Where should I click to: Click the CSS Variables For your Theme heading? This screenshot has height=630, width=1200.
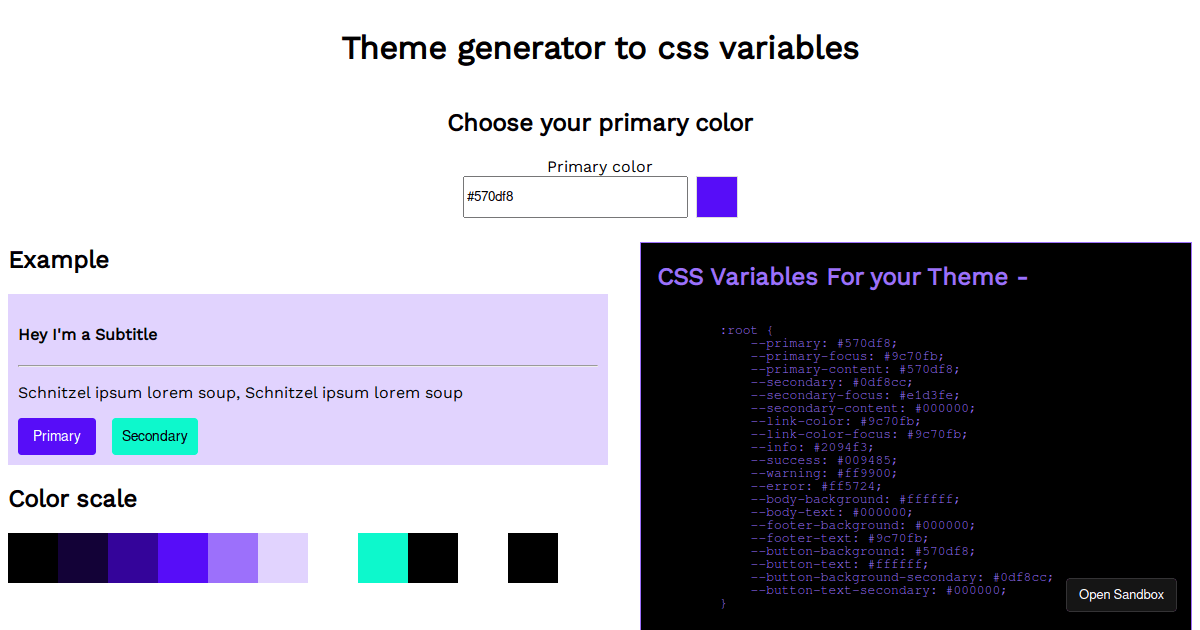843,277
